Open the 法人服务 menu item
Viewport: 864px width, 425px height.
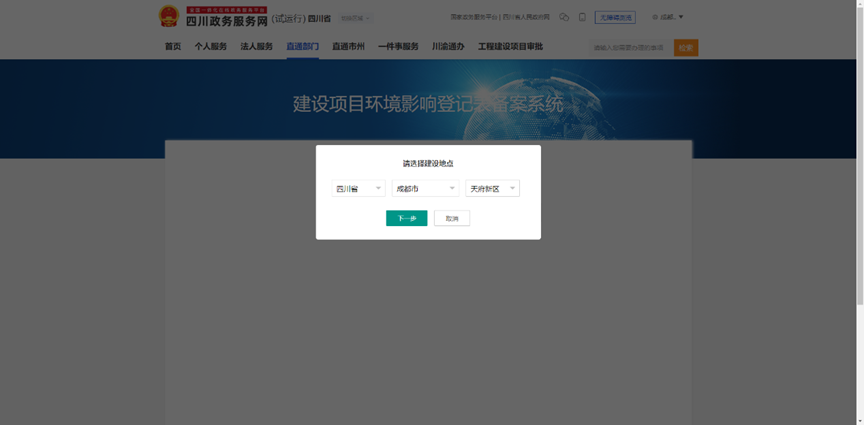point(257,47)
